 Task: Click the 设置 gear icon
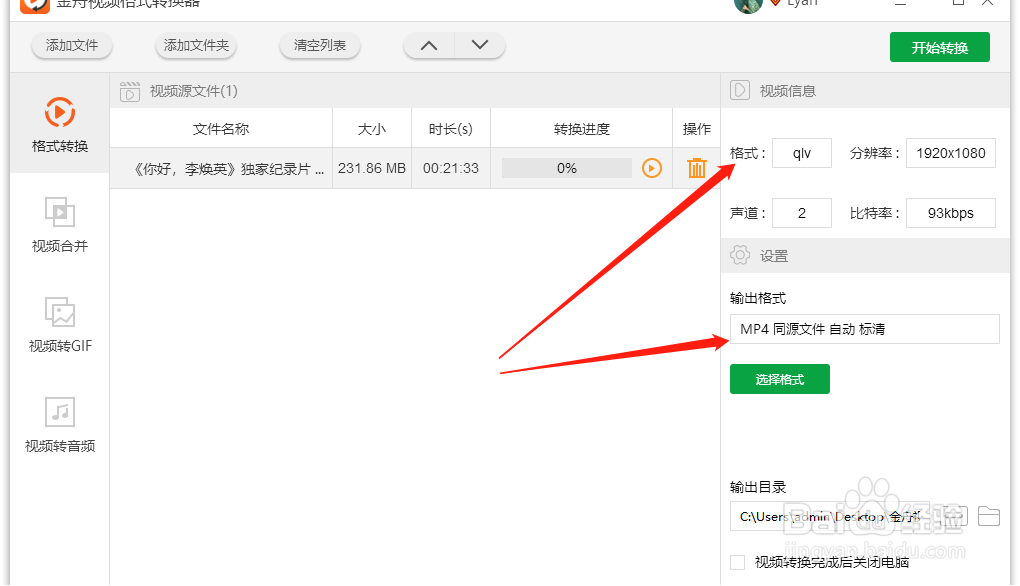coord(740,255)
